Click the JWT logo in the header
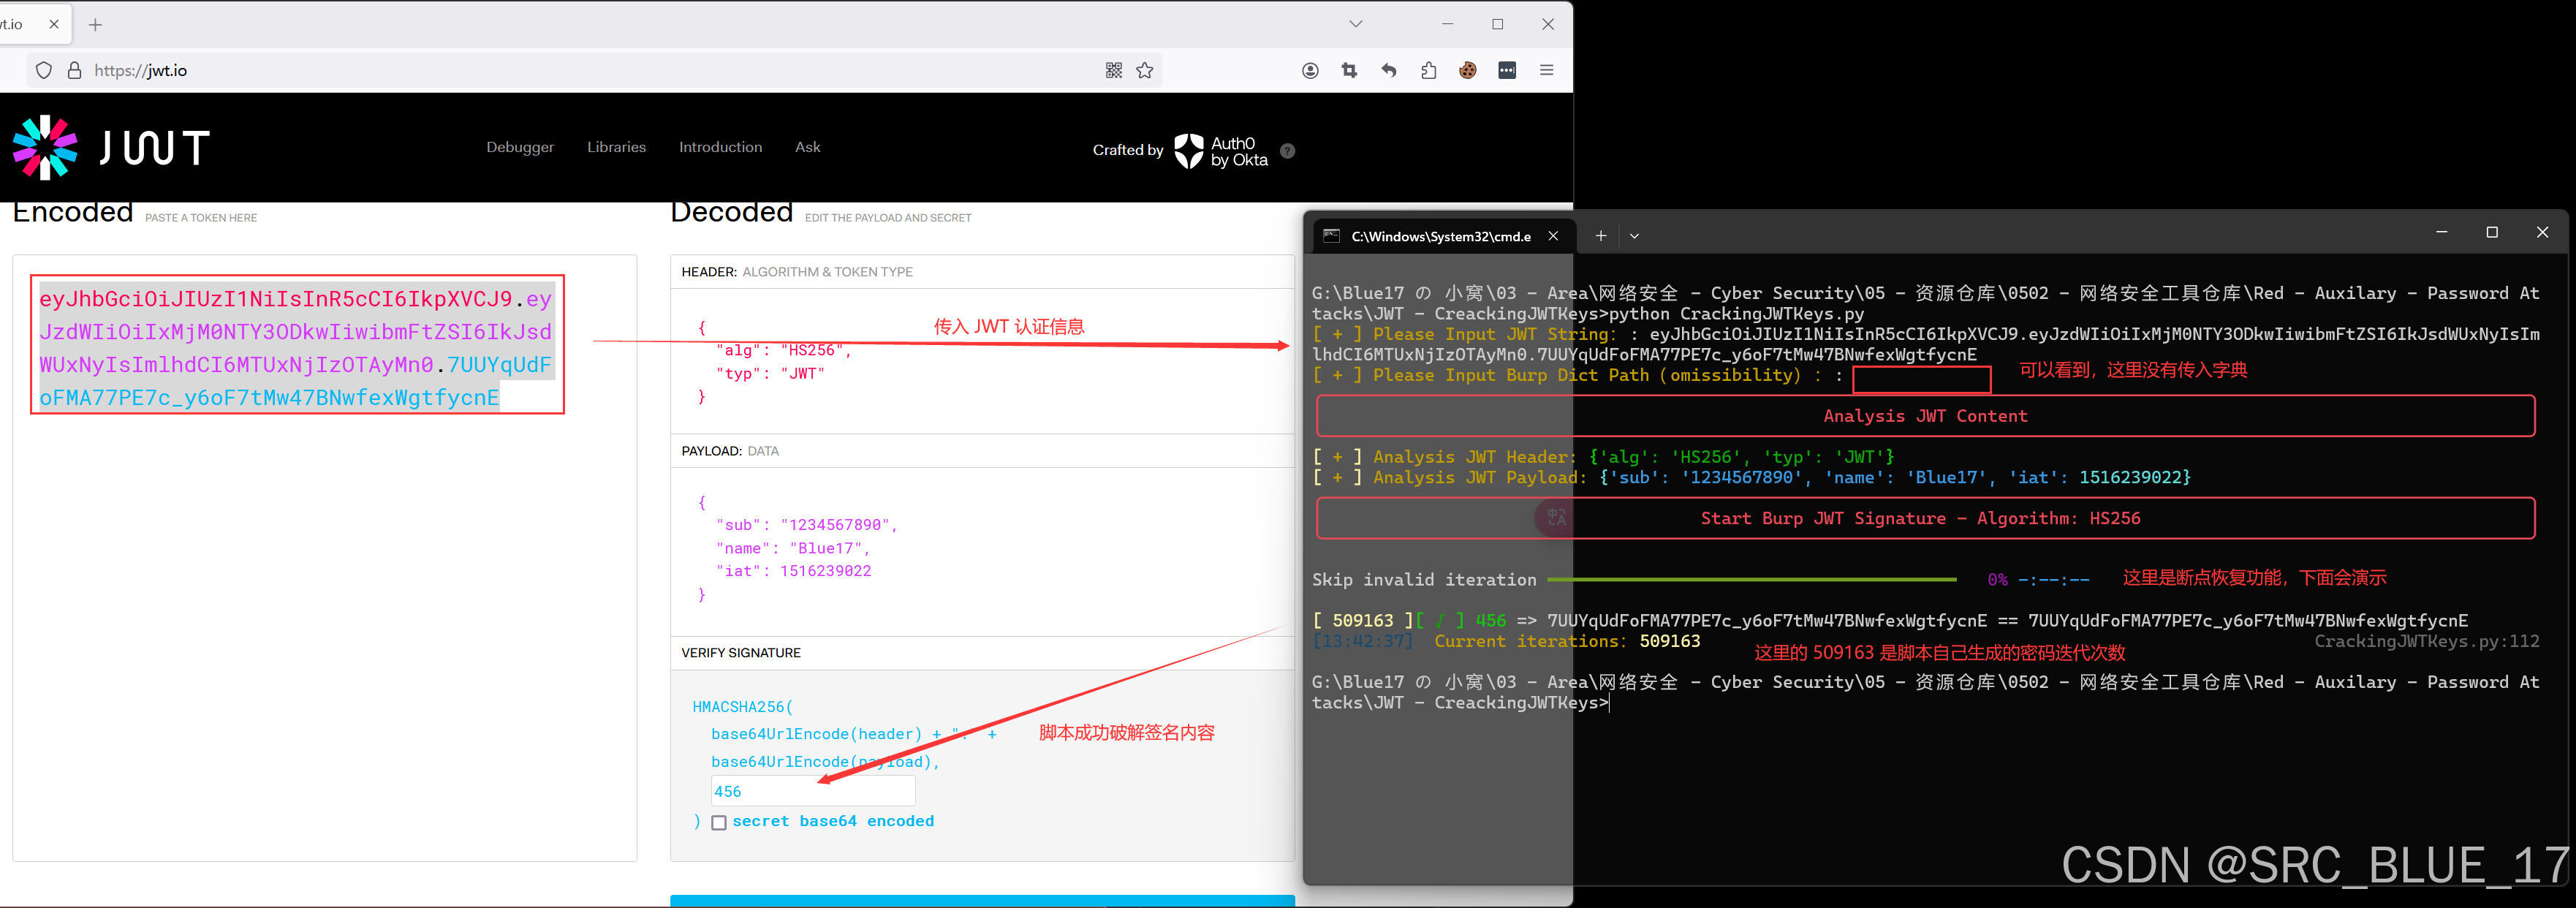This screenshot has width=2576, height=908. point(110,146)
